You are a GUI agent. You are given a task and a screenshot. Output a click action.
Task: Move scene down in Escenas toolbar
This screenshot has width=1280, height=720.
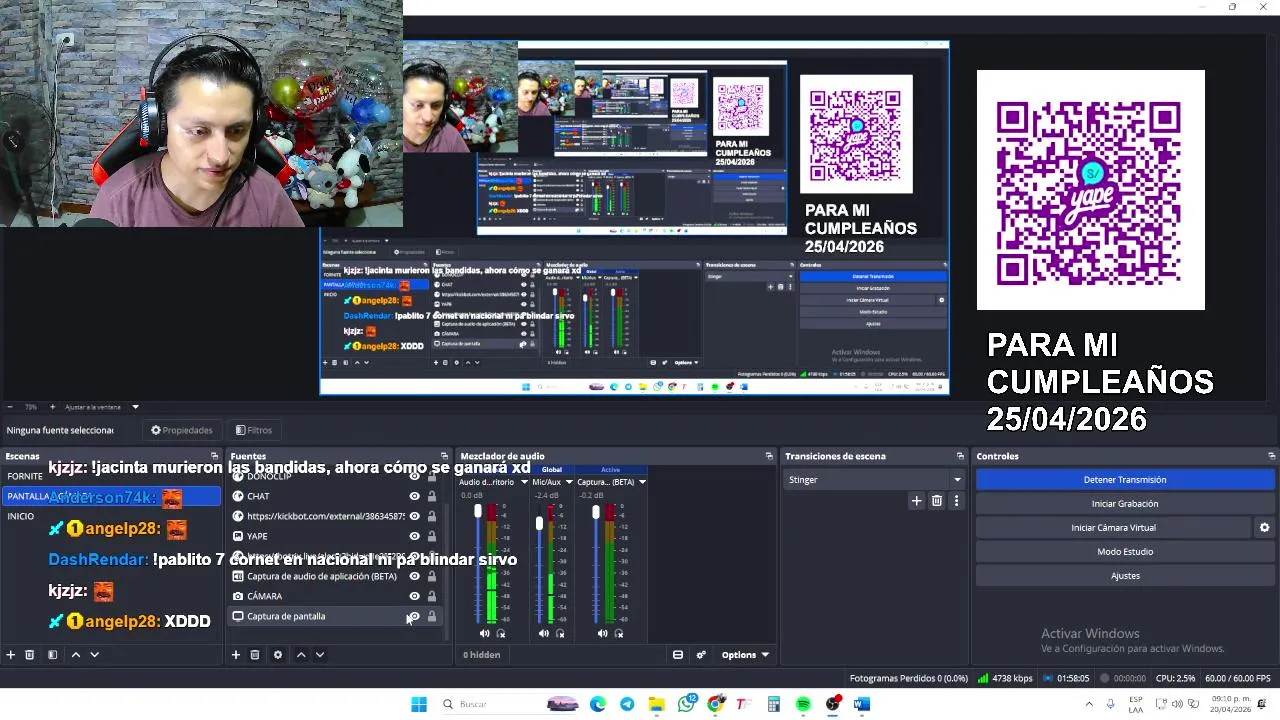pos(94,655)
